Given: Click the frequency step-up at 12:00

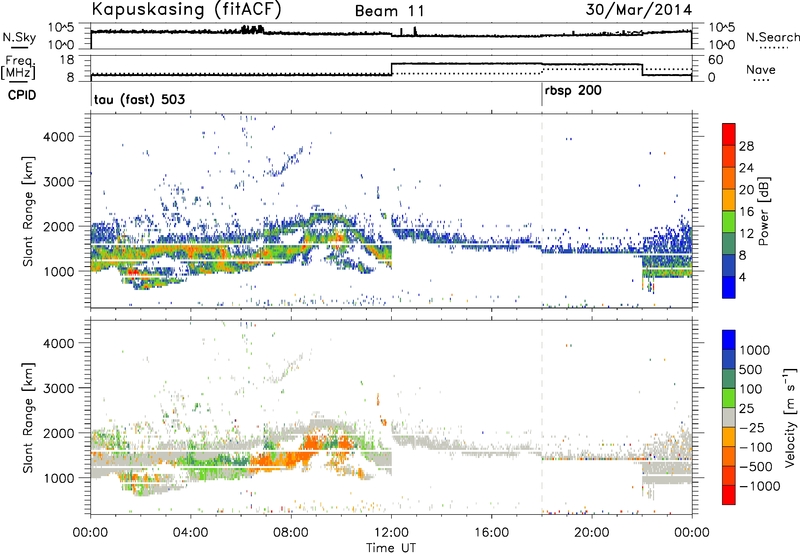Looking at the screenshot, I should (391, 69).
